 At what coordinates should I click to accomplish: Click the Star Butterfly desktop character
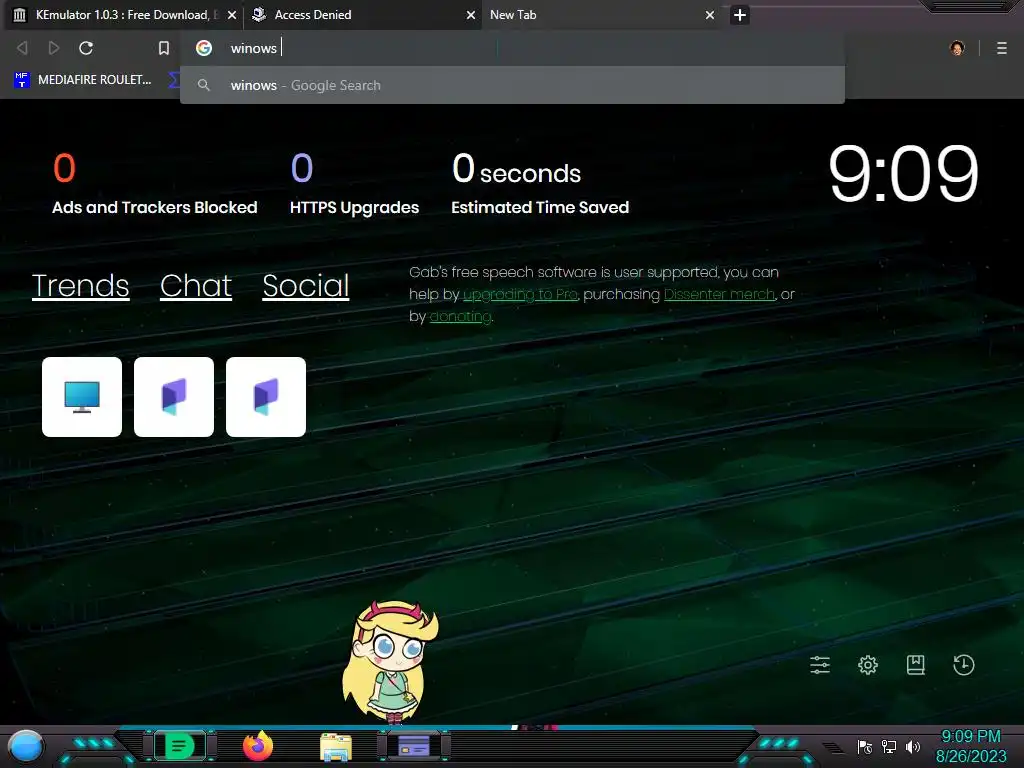(390, 662)
